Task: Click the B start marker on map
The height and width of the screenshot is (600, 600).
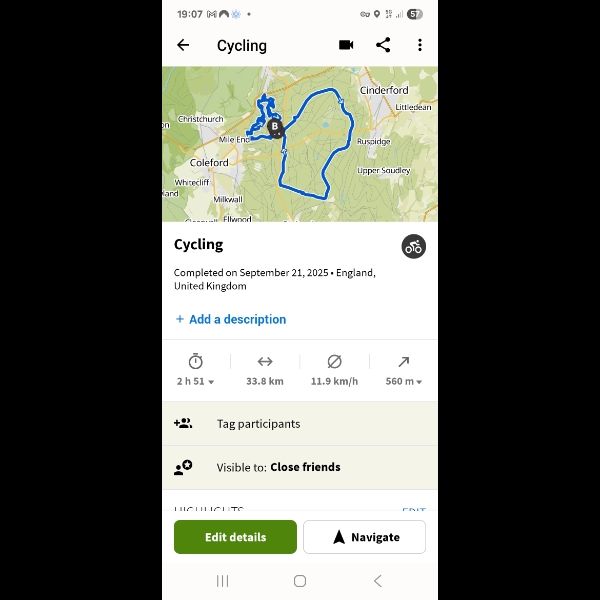Action: click(x=275, y=127)
